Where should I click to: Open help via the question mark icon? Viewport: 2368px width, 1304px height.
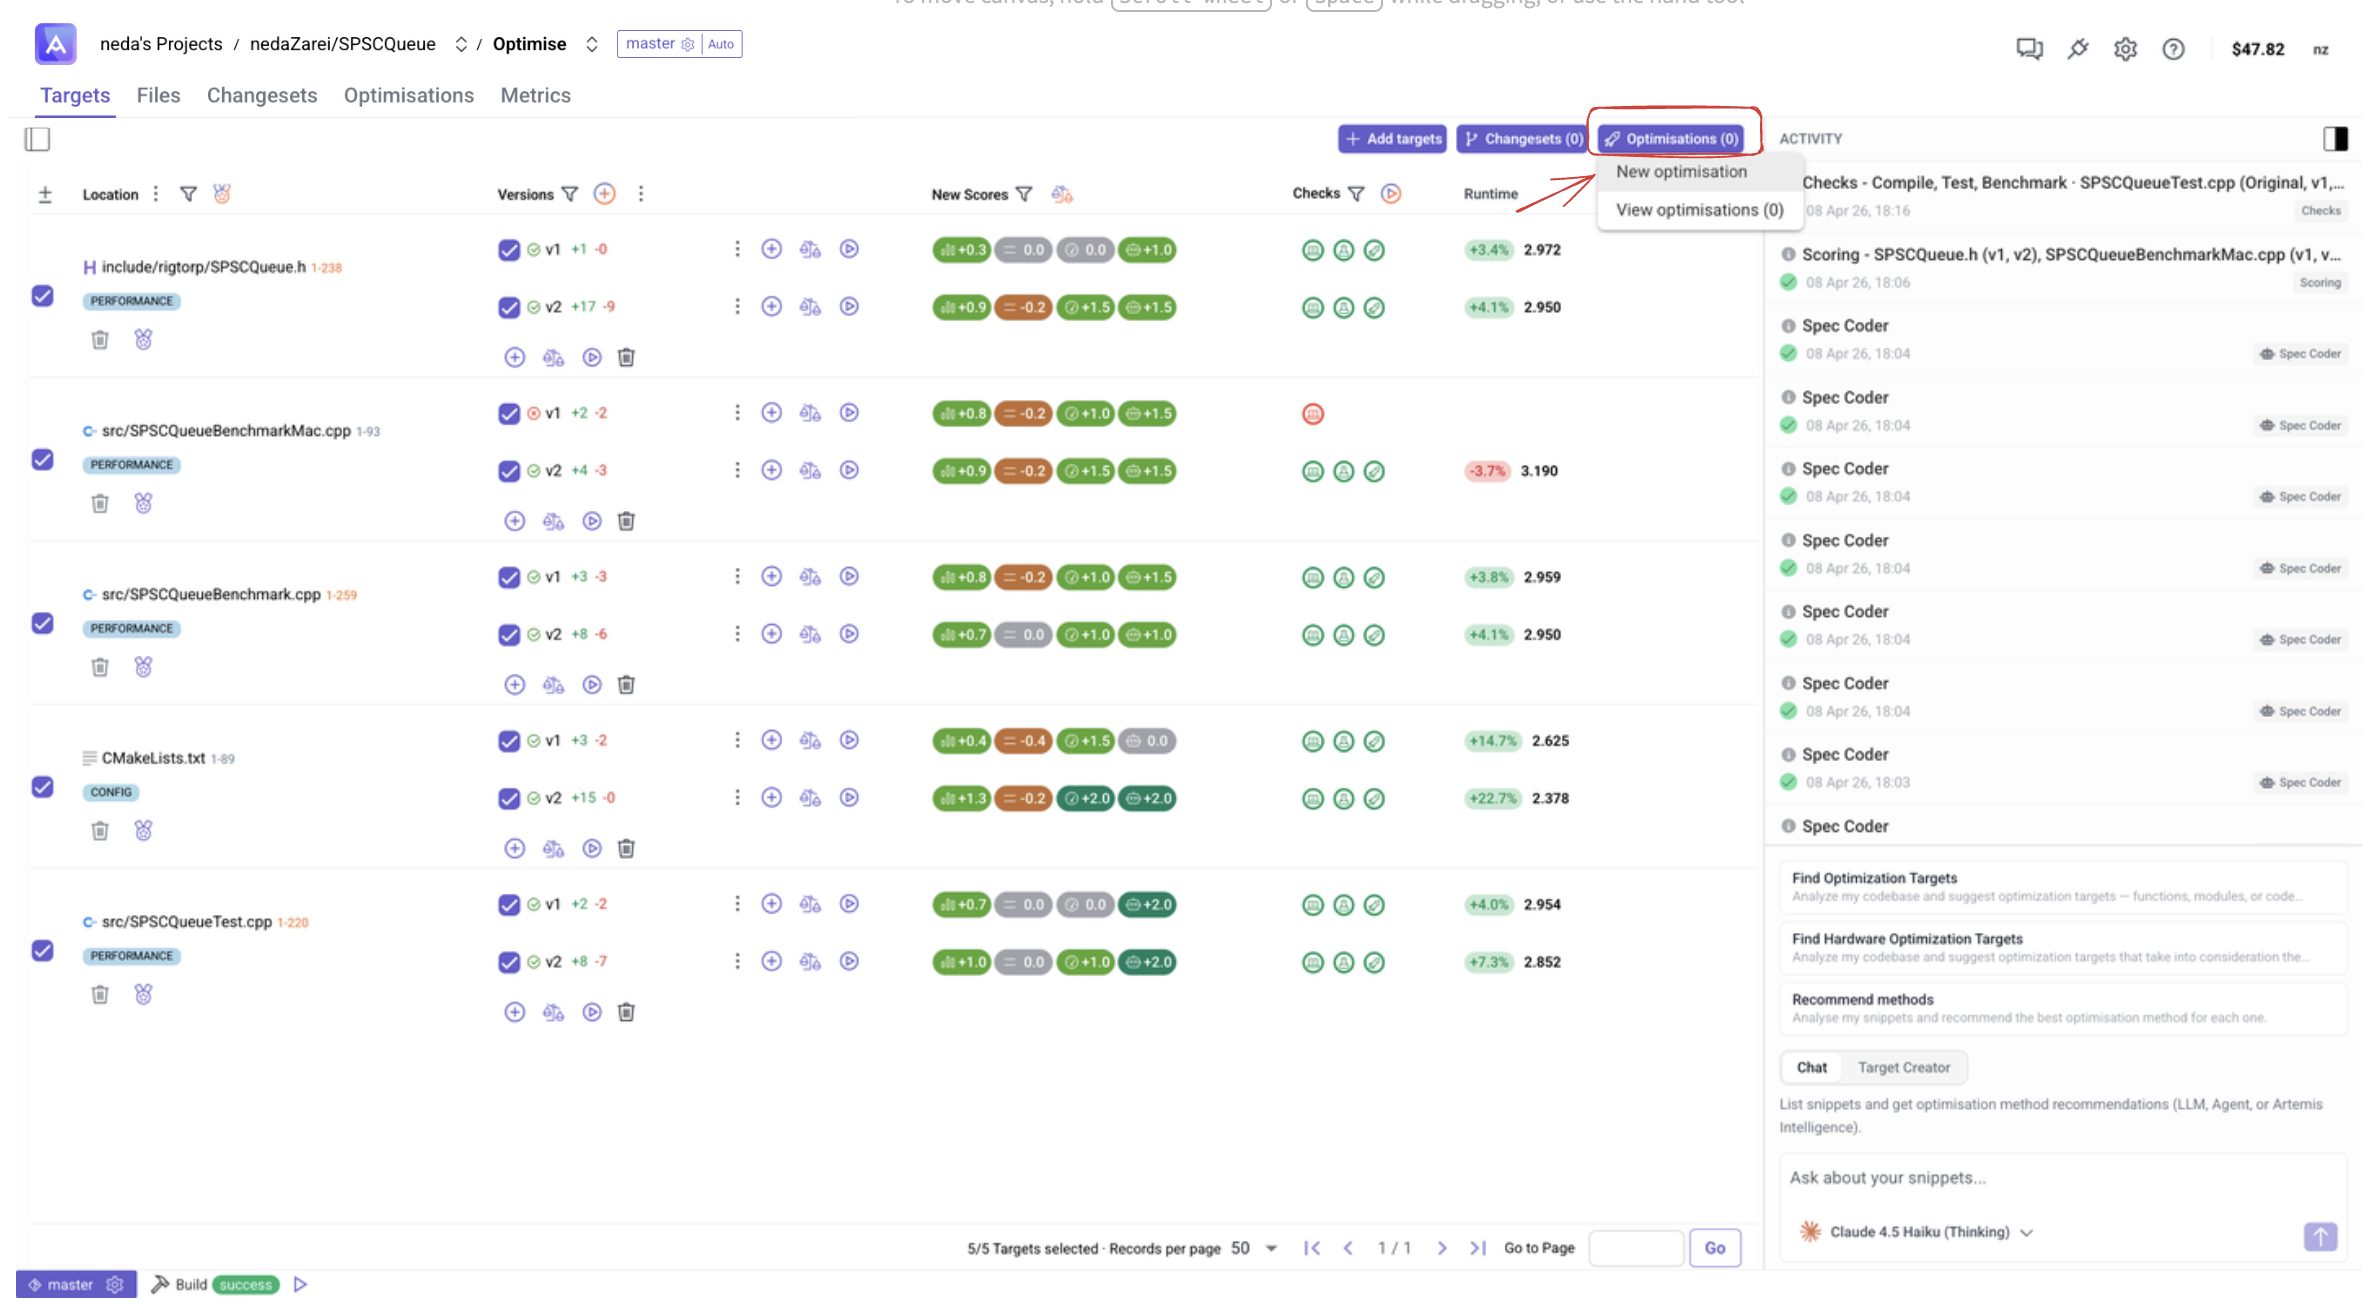coord(2173,48)
